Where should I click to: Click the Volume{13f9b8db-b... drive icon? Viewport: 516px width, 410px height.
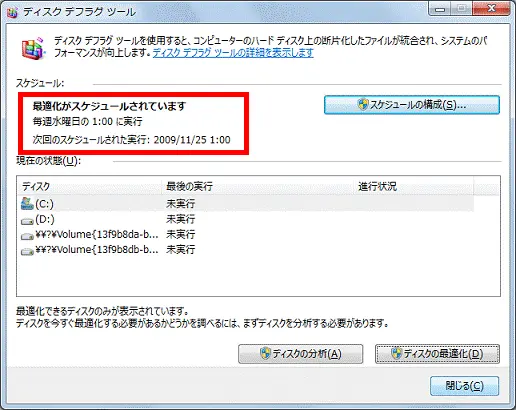27,251
